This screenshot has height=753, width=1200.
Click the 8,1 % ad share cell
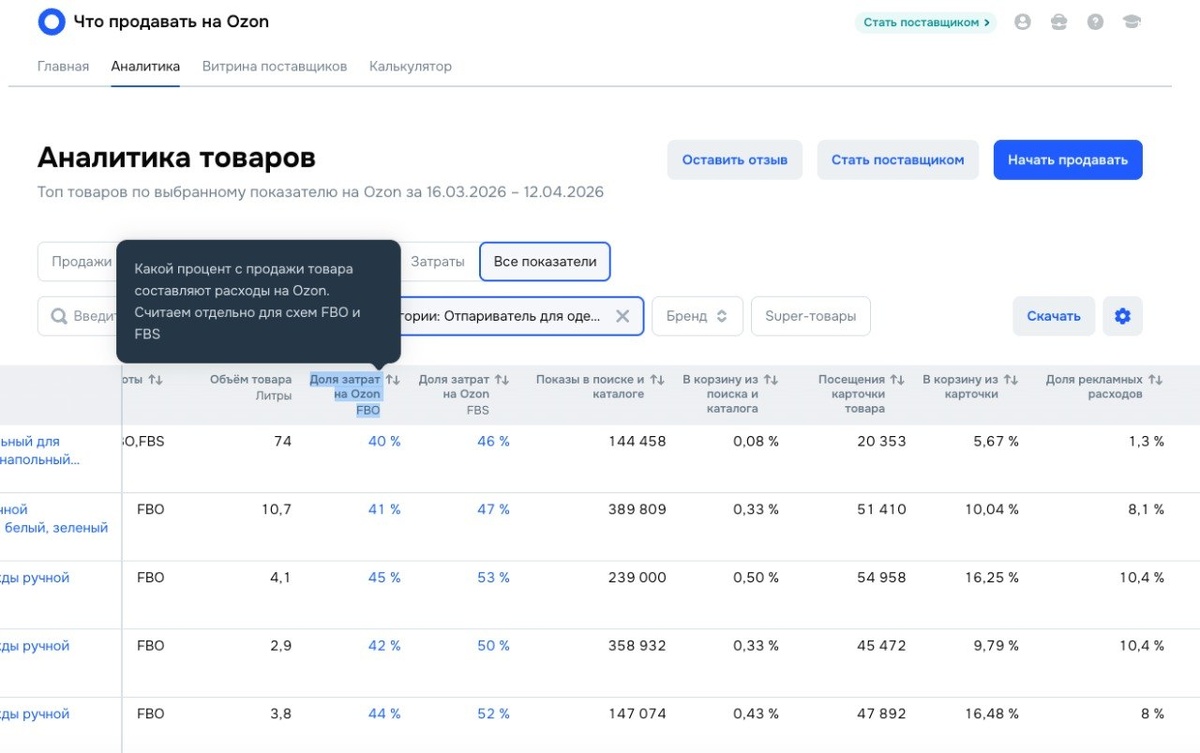1144,509
